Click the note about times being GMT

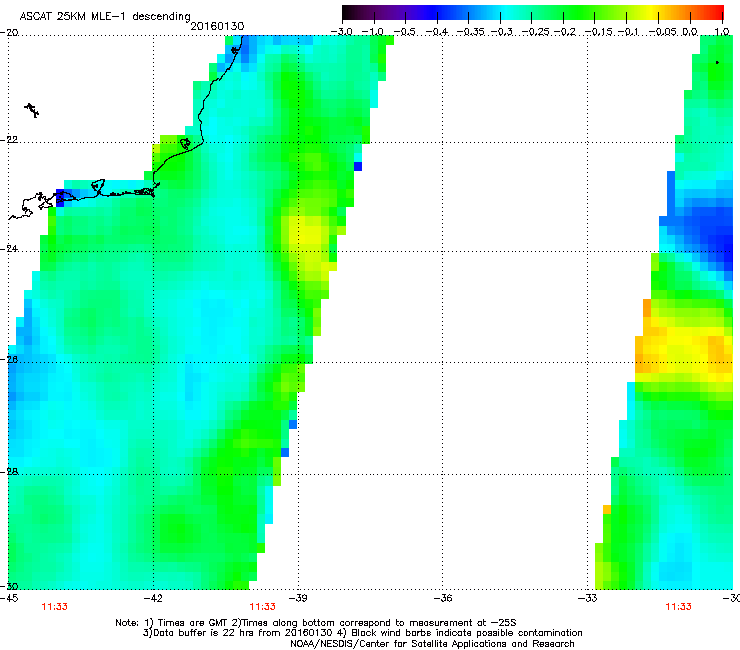tap(316, 623)
